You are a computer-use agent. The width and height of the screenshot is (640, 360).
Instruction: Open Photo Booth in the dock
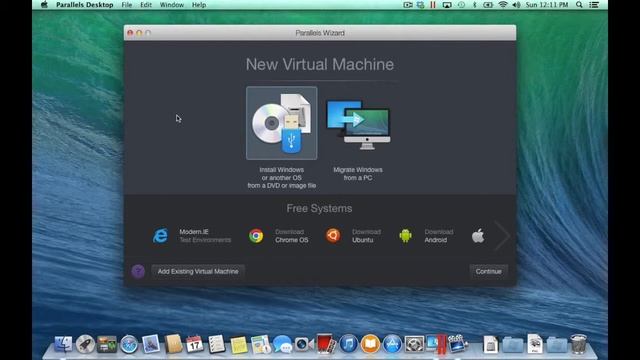click(x=326, y=344)
